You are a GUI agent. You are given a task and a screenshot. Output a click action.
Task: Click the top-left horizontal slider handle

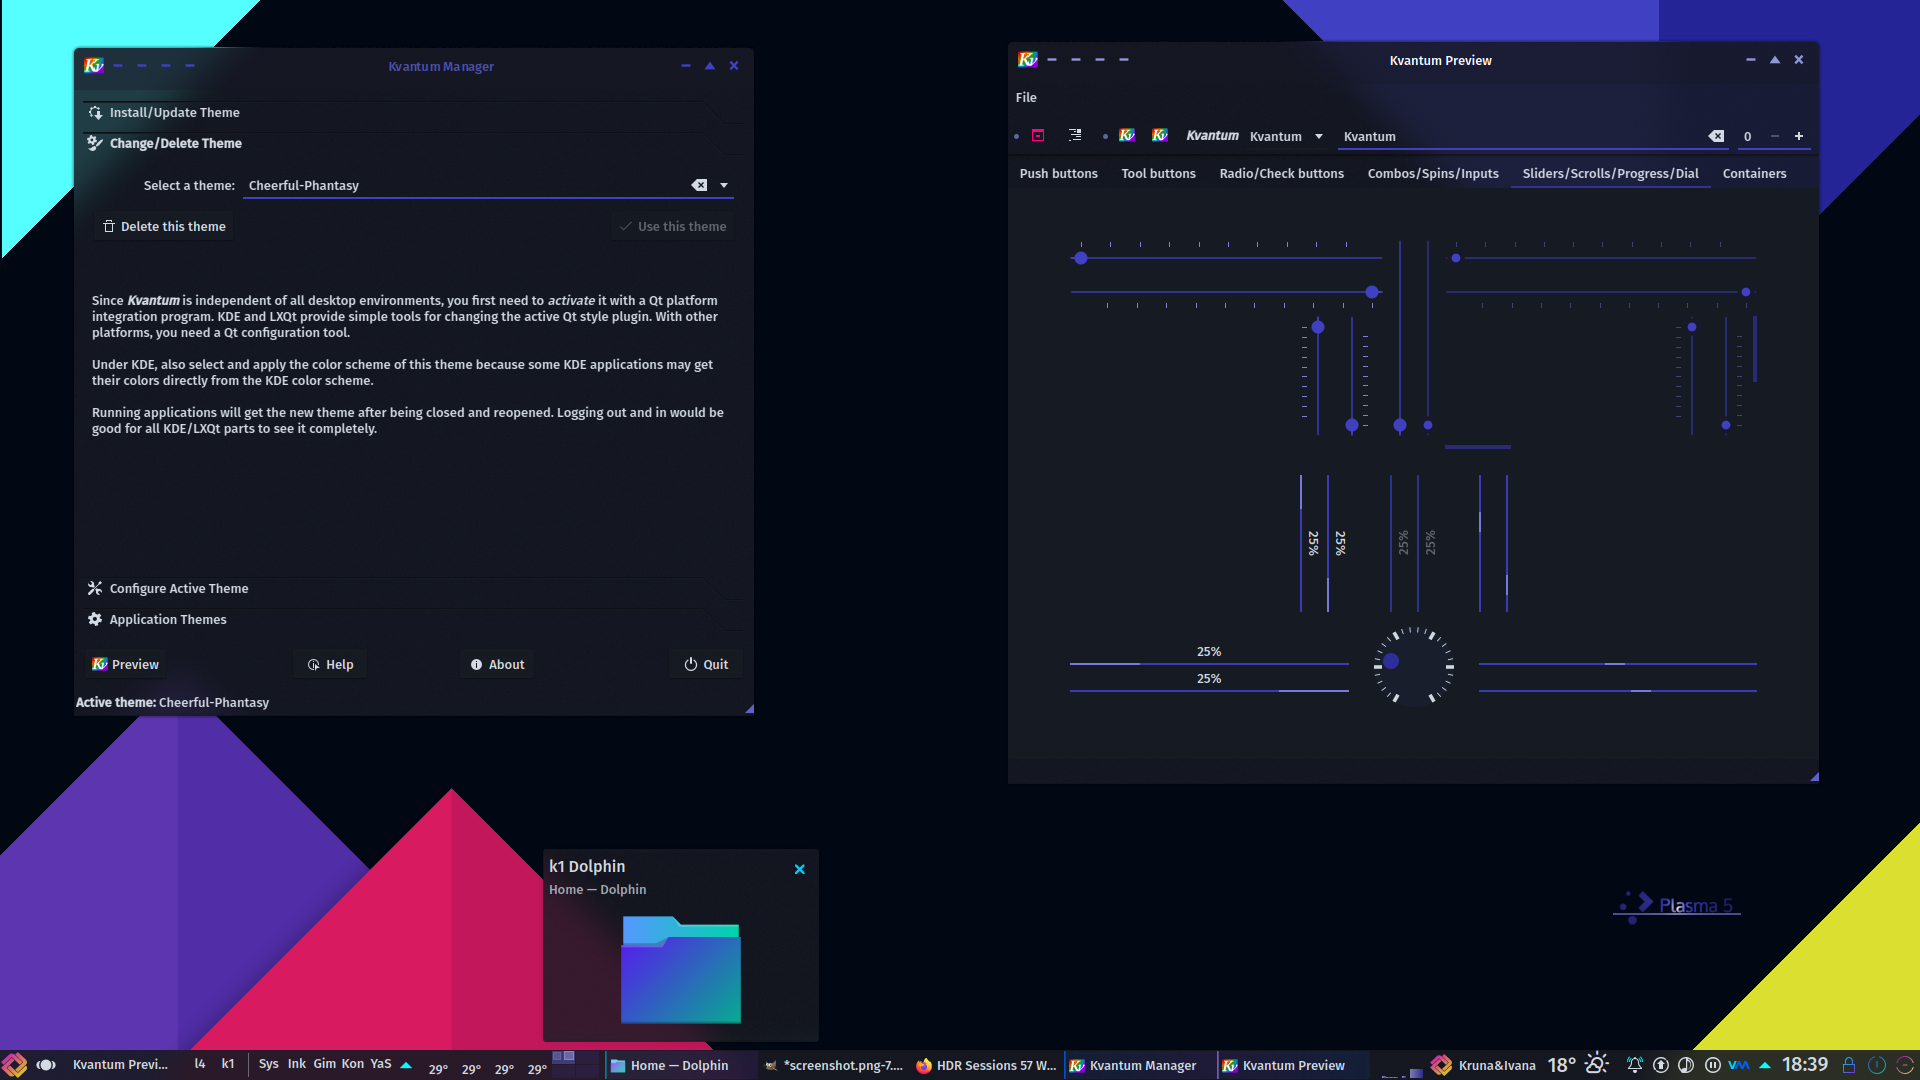[x=1080, y=258]
